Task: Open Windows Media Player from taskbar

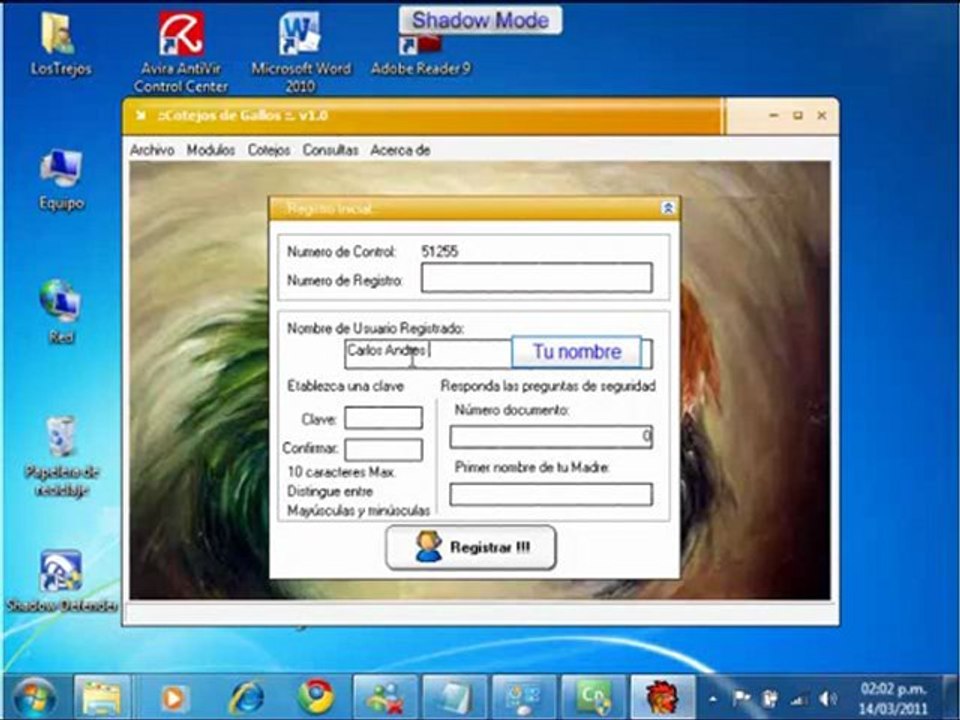Action: pos(173,698)
